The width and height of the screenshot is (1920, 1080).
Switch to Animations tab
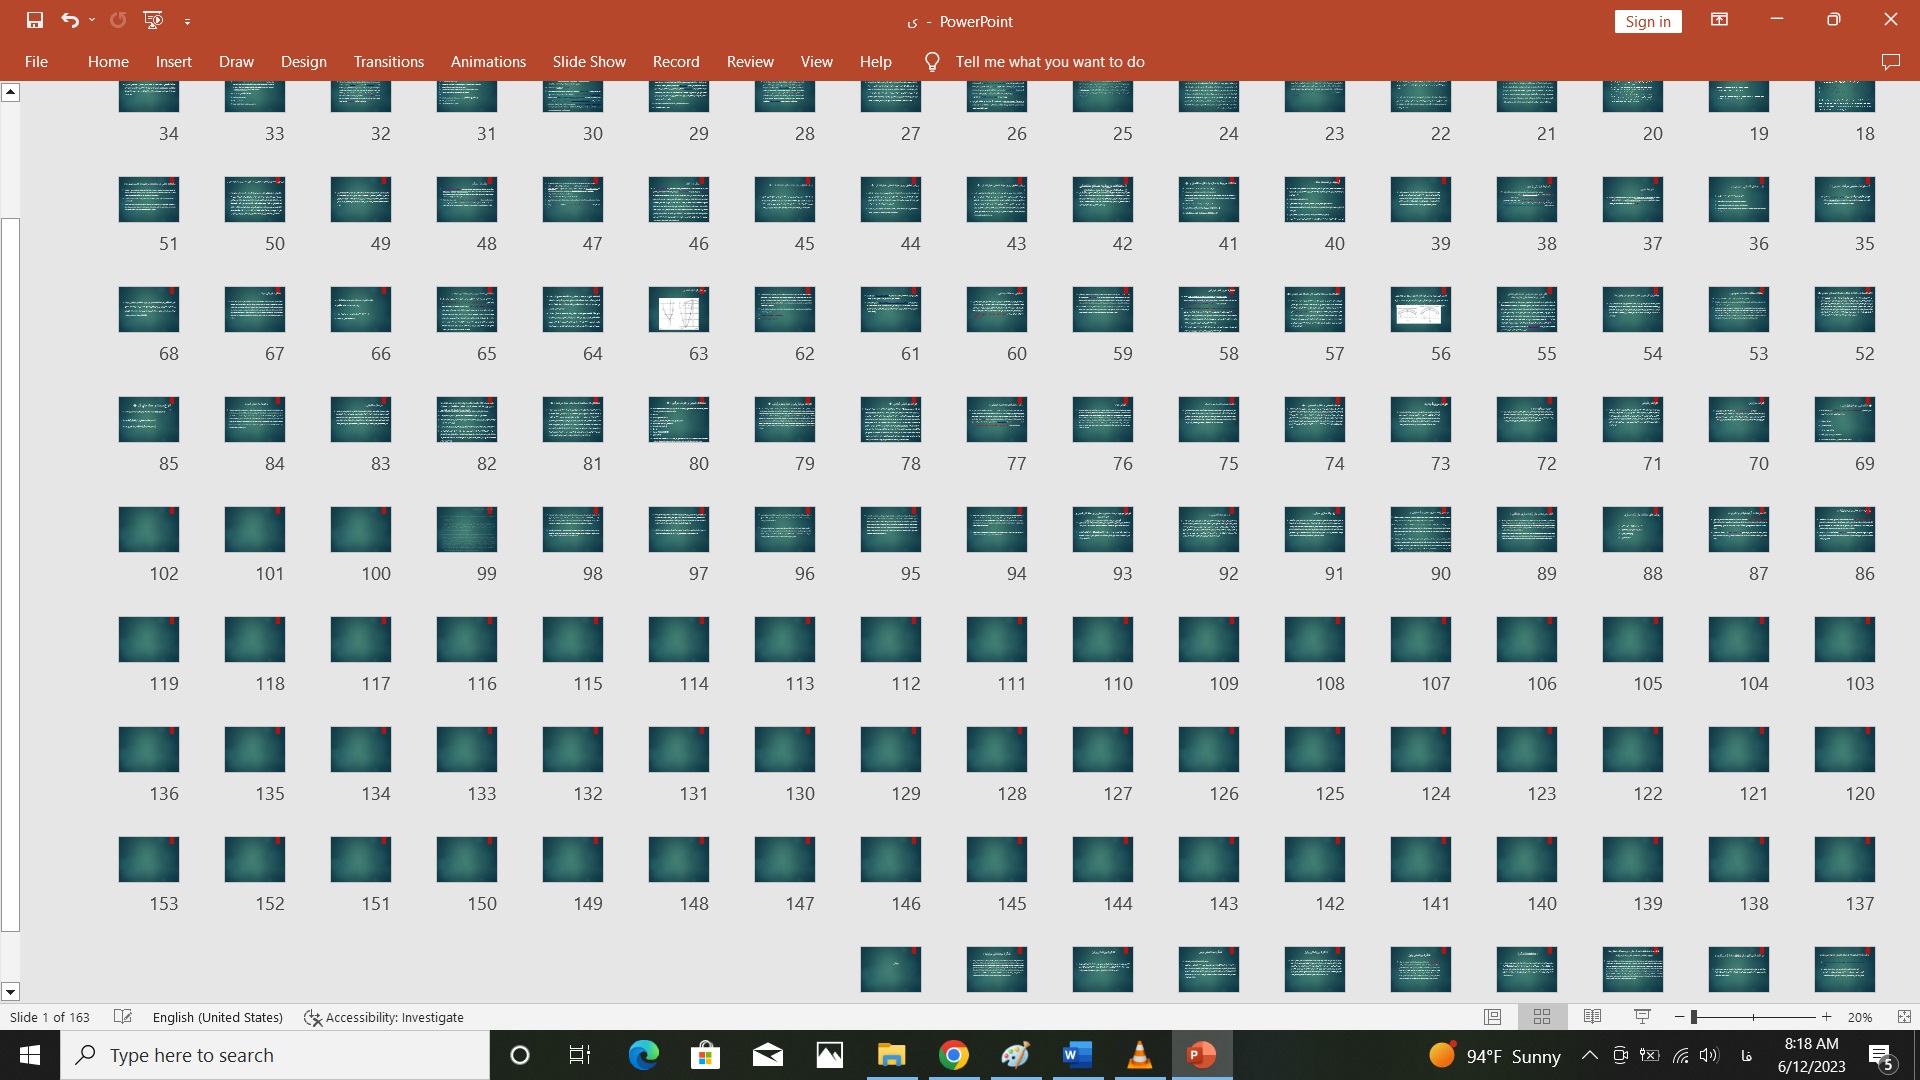tap(488, 61)
